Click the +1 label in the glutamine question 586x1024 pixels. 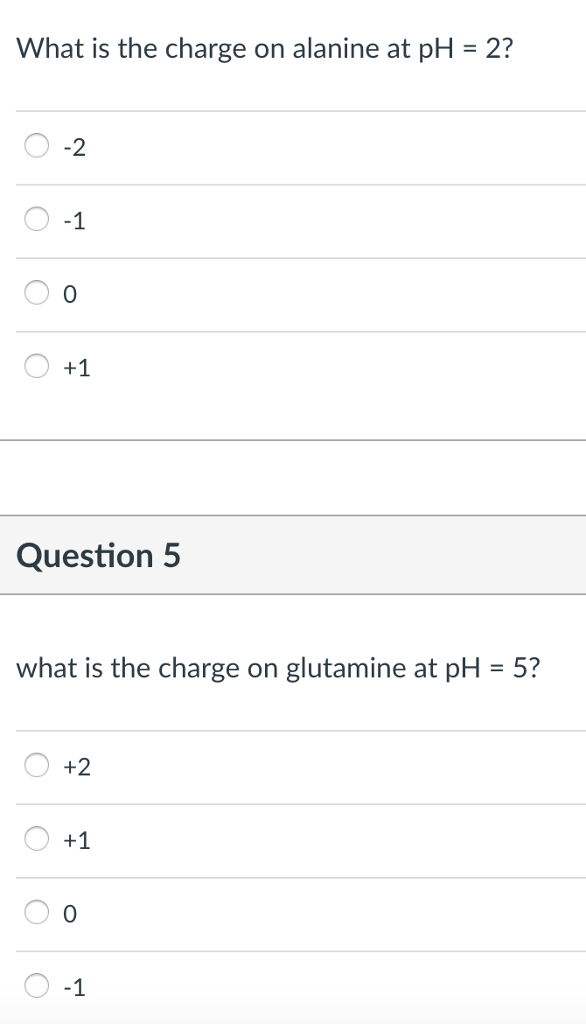click(x=76, y=840)
